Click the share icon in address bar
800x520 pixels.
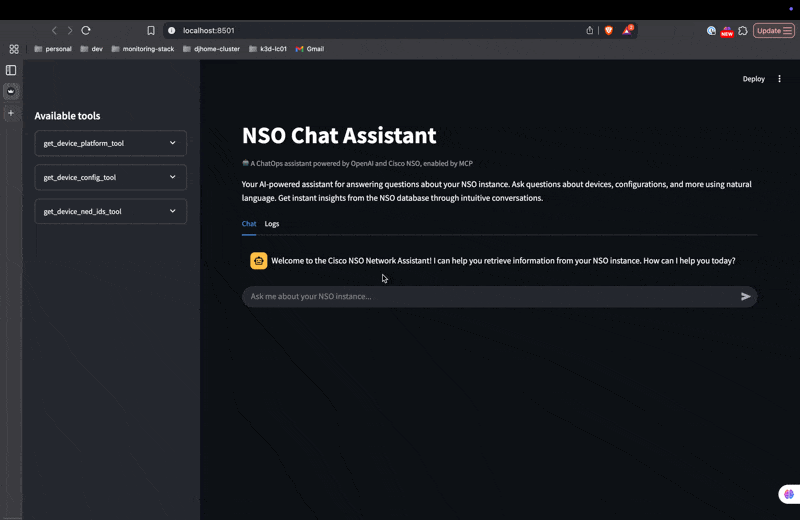pyautogui.click(x=589, y=31)
